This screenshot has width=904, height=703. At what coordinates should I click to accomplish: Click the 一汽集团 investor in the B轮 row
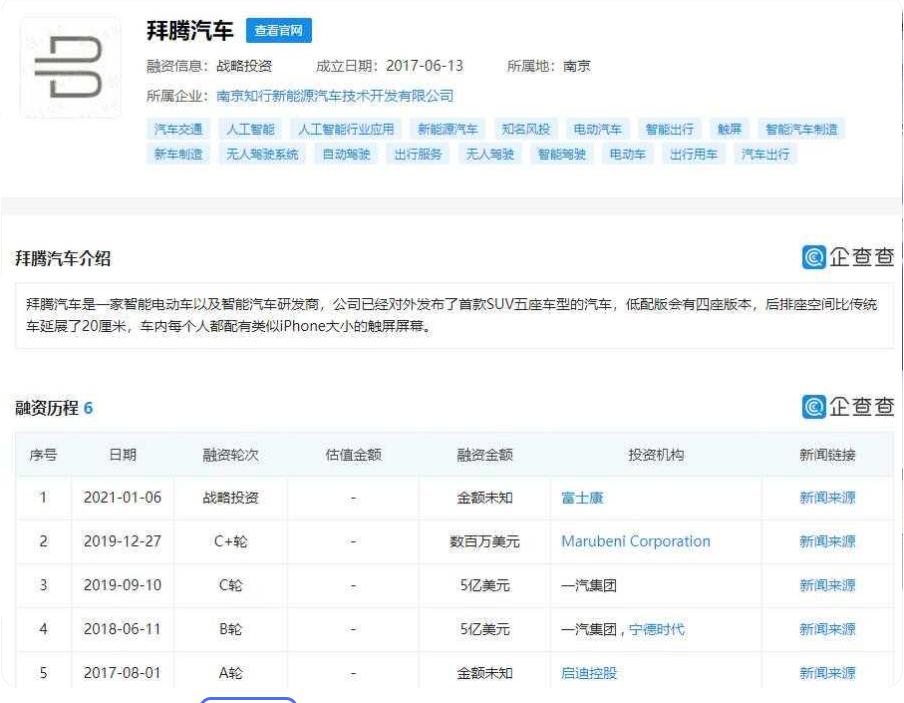(589, 629)
